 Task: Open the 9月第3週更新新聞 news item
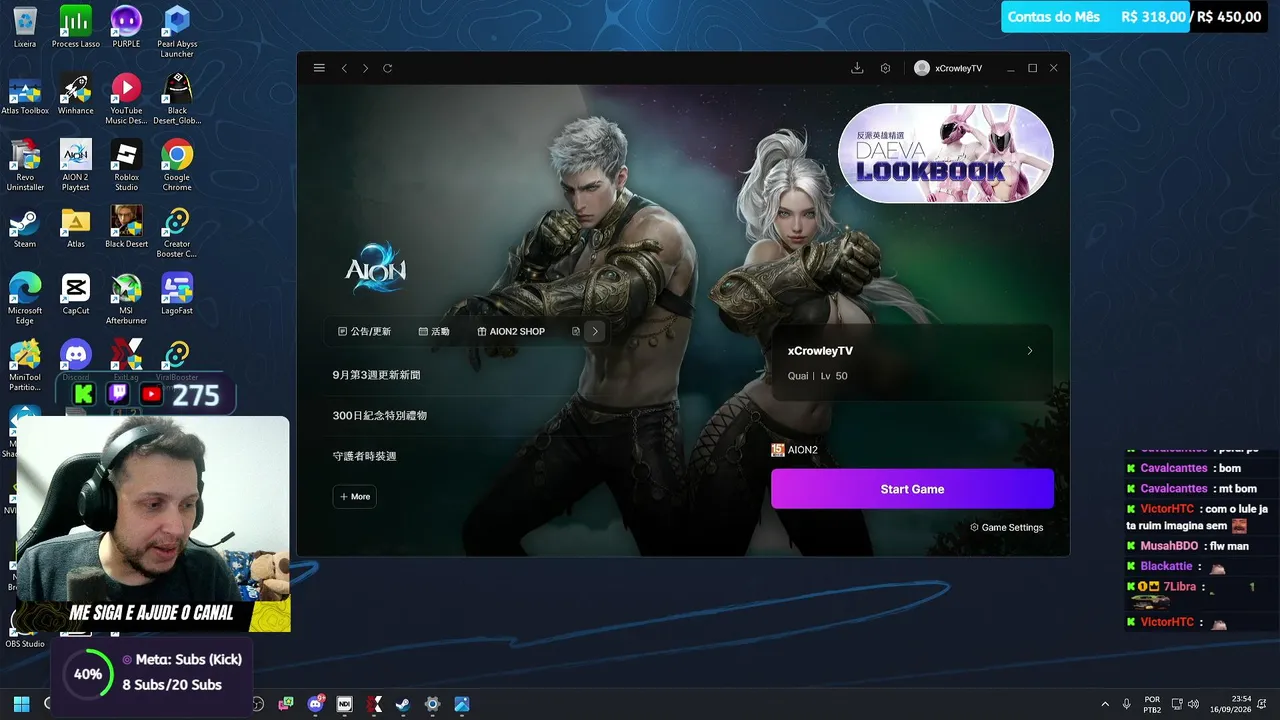pos(376,375)
